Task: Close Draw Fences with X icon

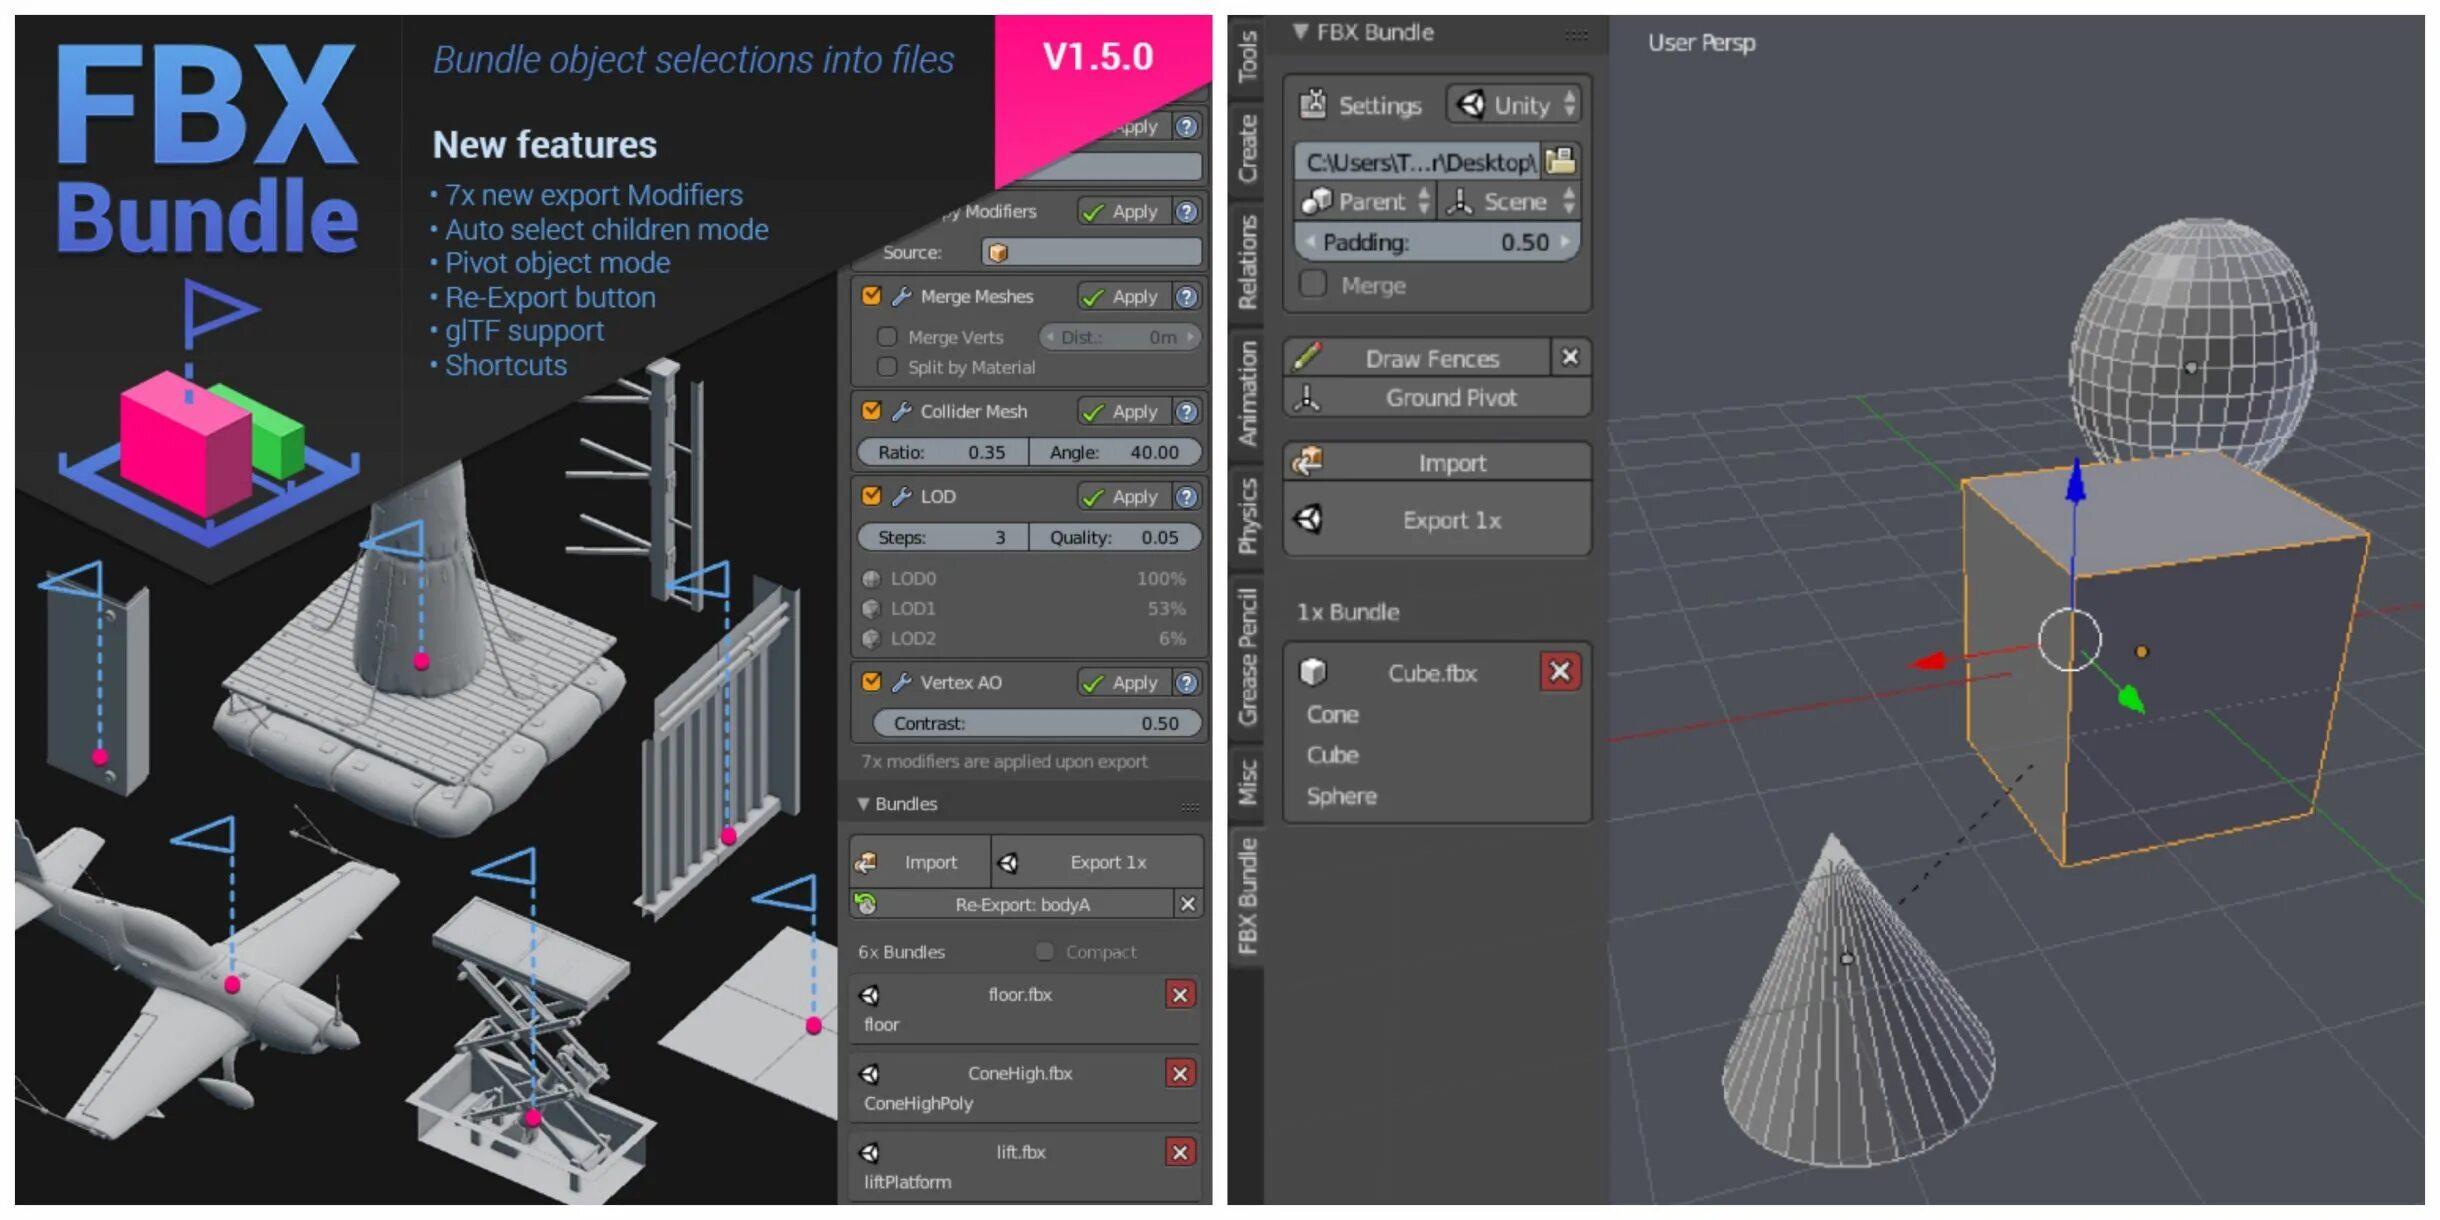Action: pyautogui.click(x=1569, y=357)
